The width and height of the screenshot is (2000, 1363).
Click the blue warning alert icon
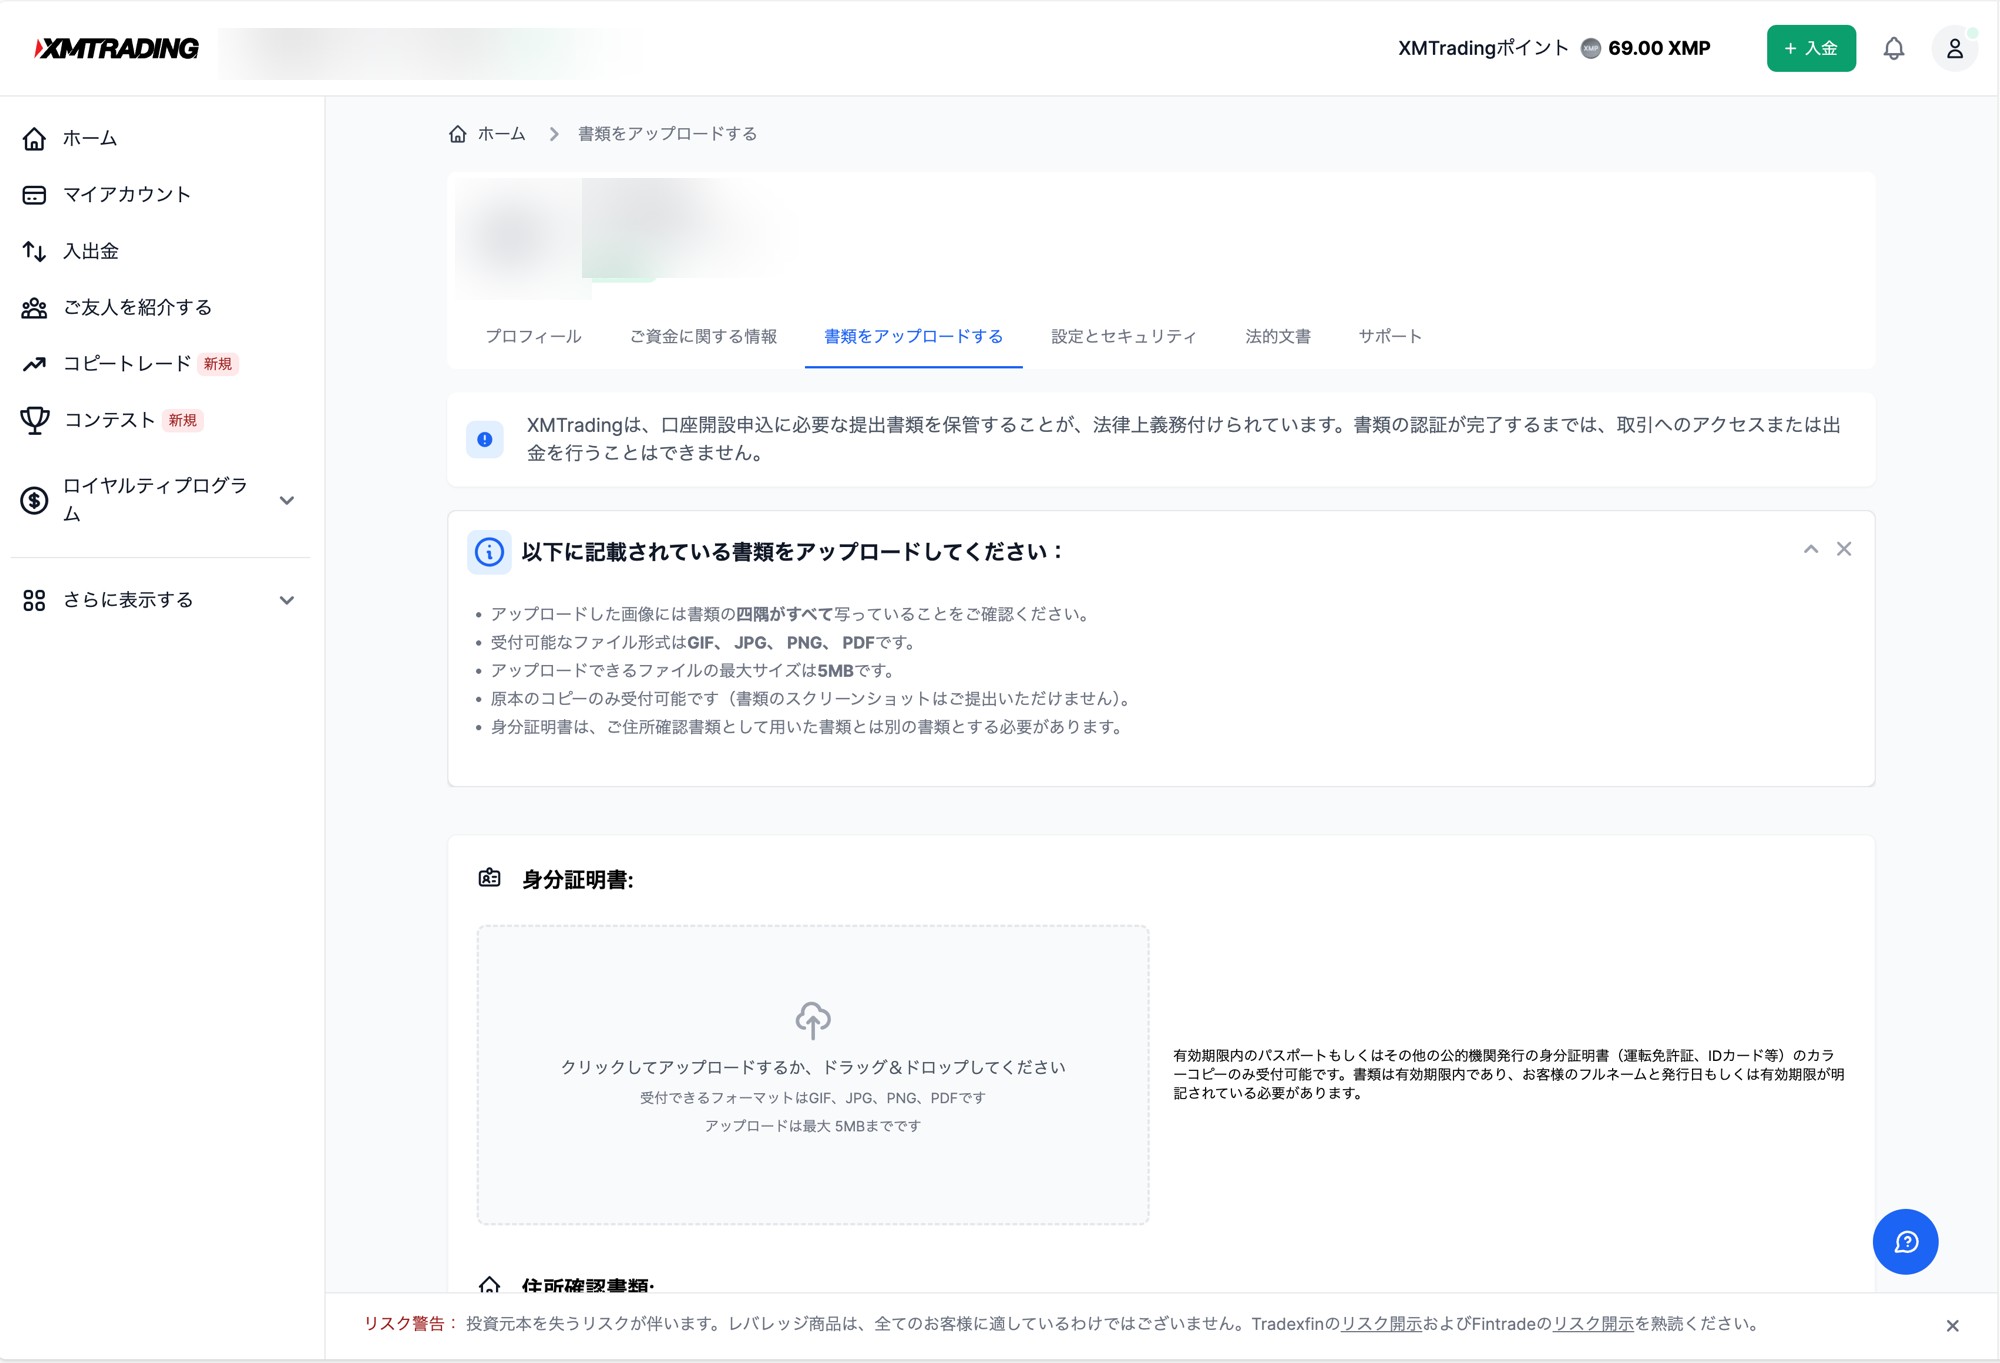[x=485, y=439]
